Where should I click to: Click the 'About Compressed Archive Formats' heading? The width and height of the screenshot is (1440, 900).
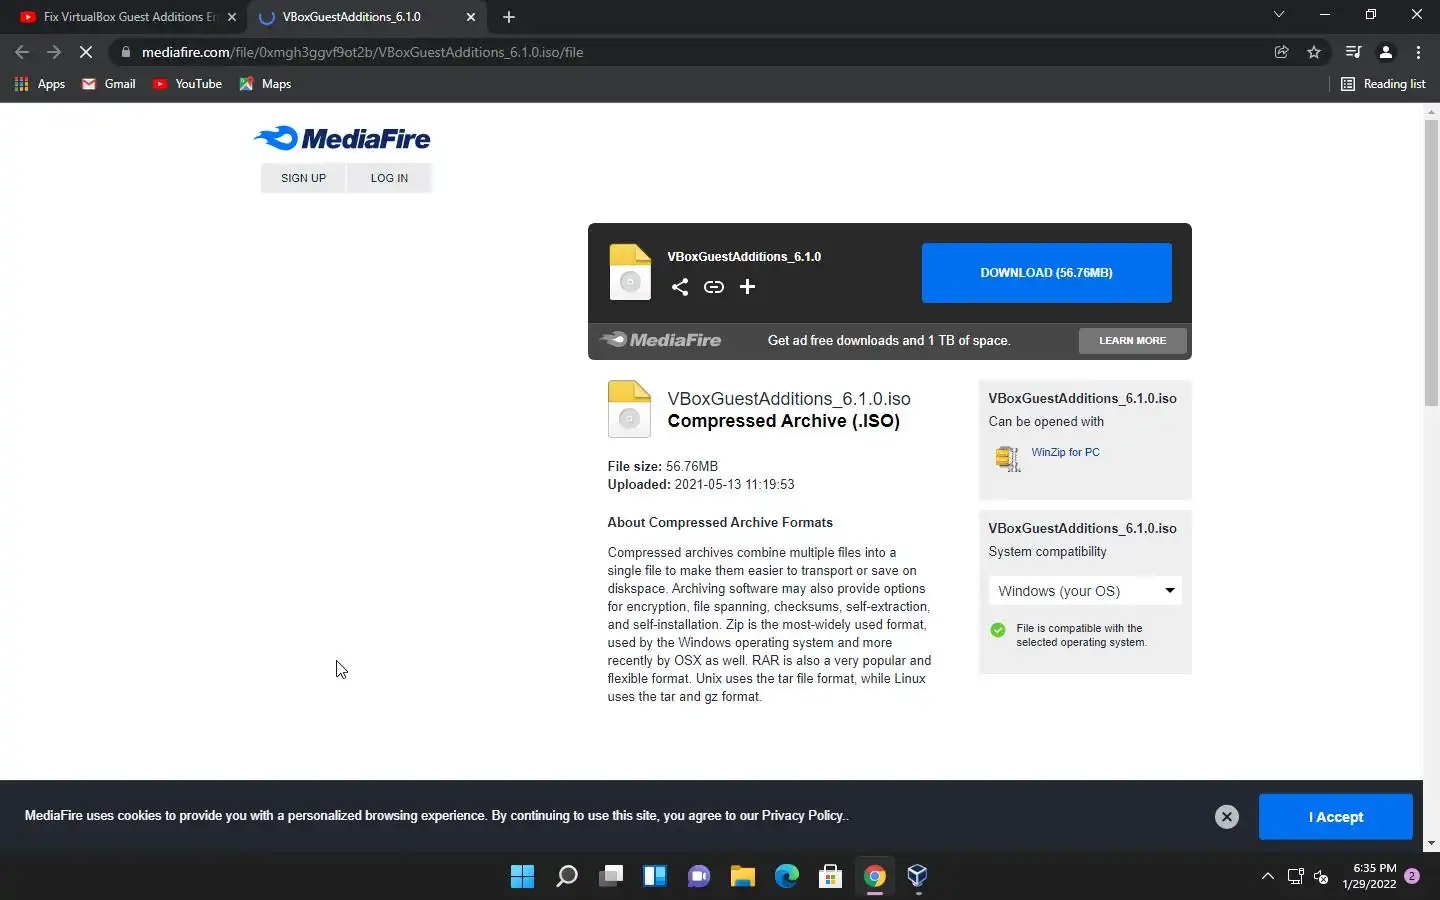[720, 523]
